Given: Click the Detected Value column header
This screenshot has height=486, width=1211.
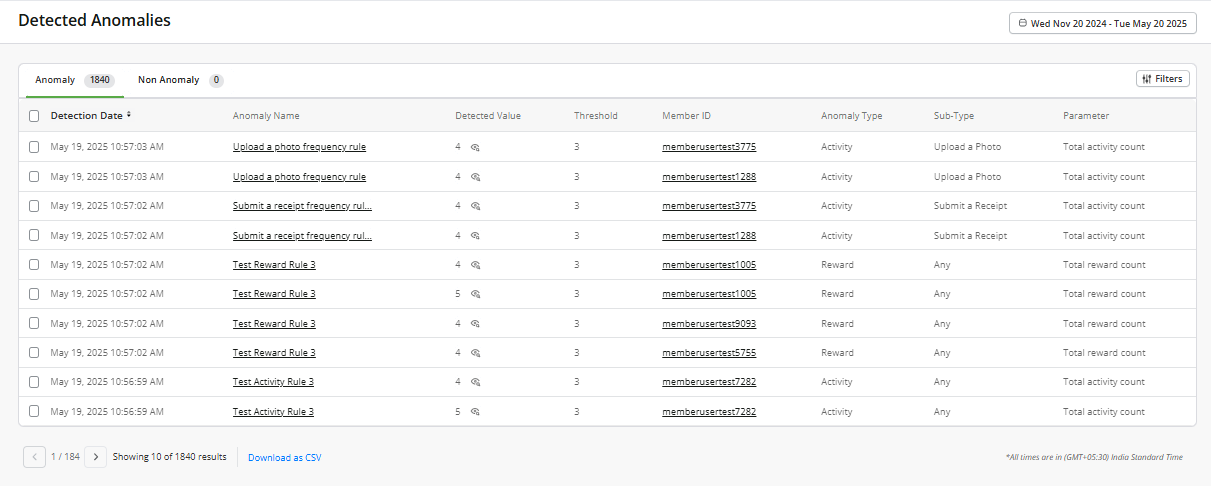Looking at the screenshot, I should [488, 116].
